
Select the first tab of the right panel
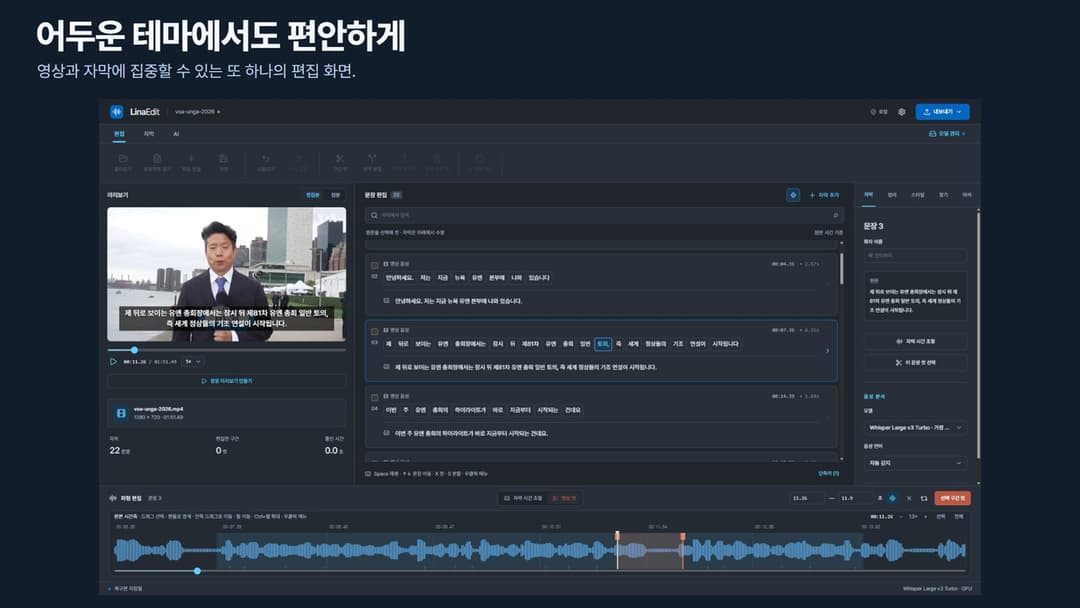point(869,195)
